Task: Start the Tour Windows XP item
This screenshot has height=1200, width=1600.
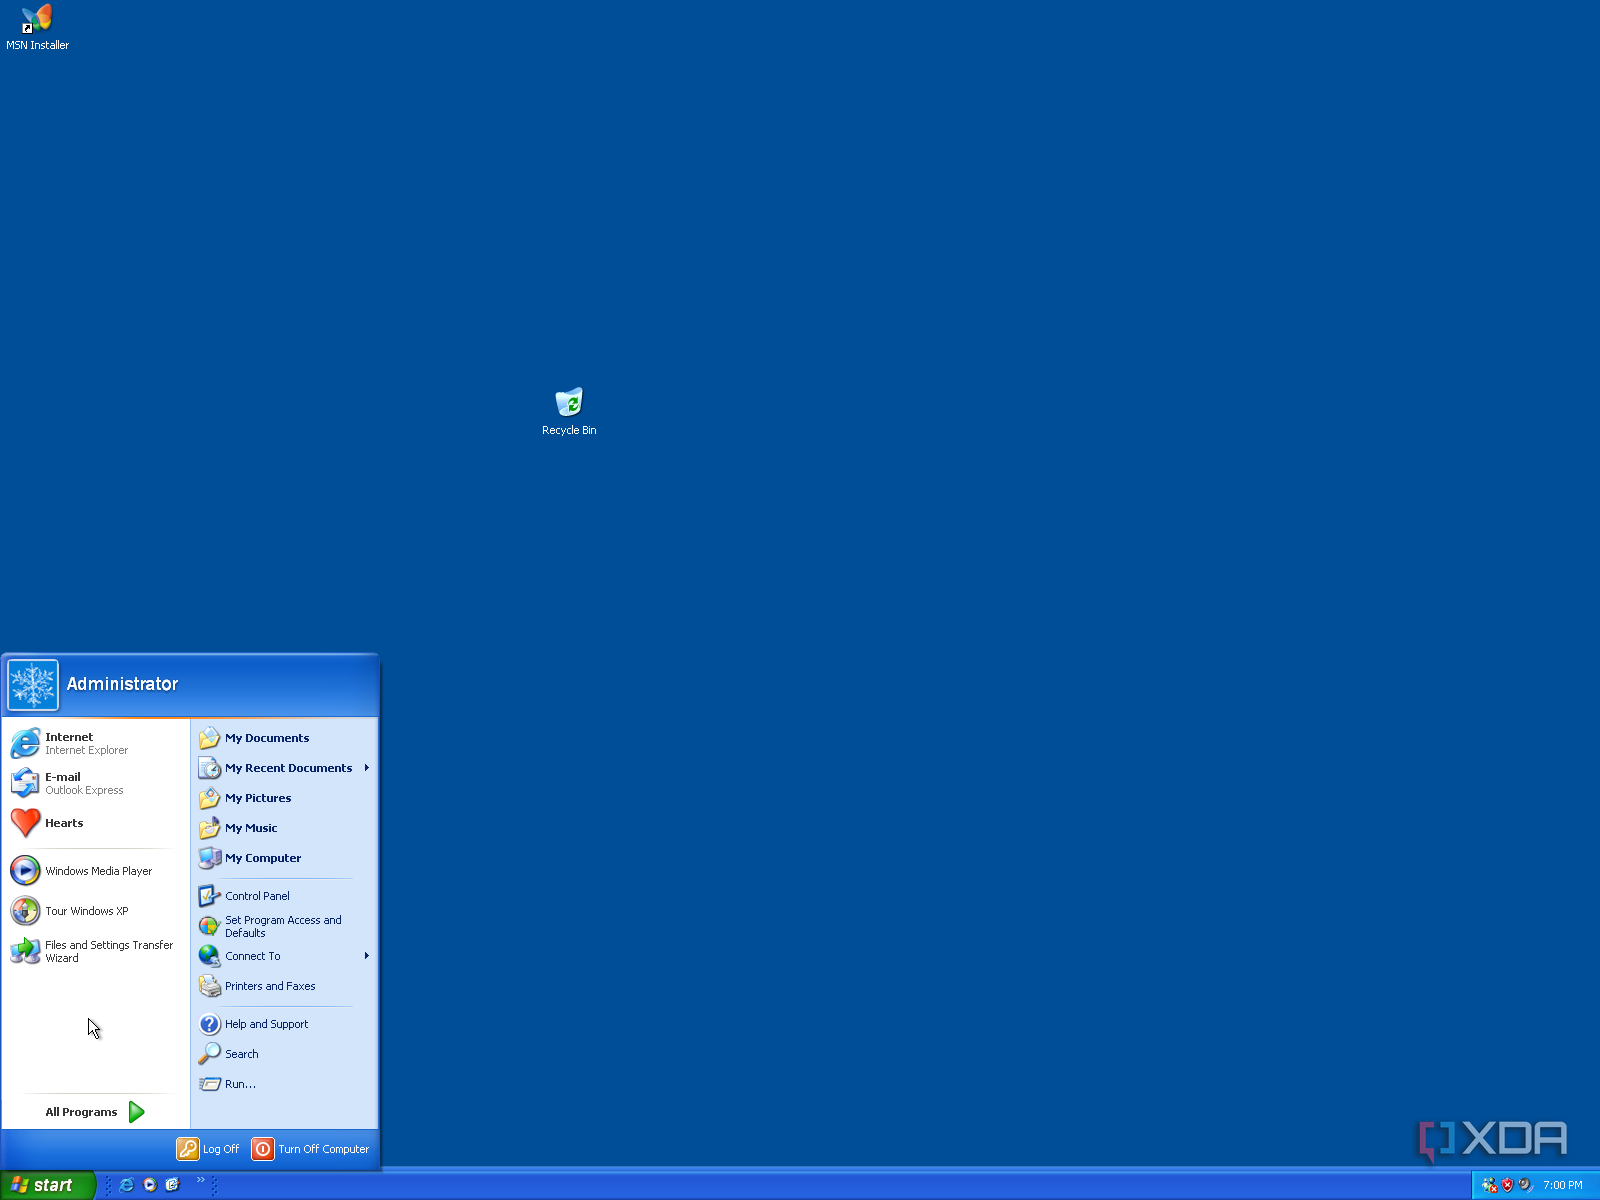Action: click(x=96, y=911)
